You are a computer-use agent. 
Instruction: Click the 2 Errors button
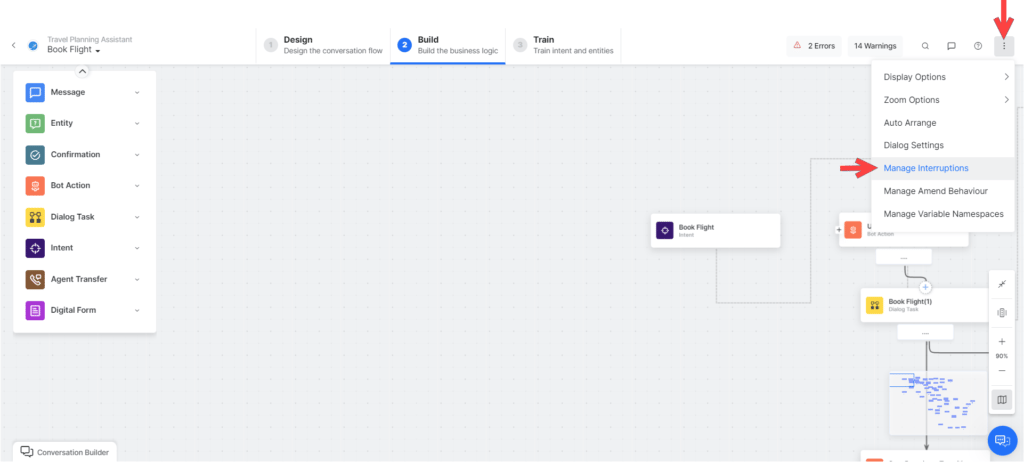(x=814, y=46)
